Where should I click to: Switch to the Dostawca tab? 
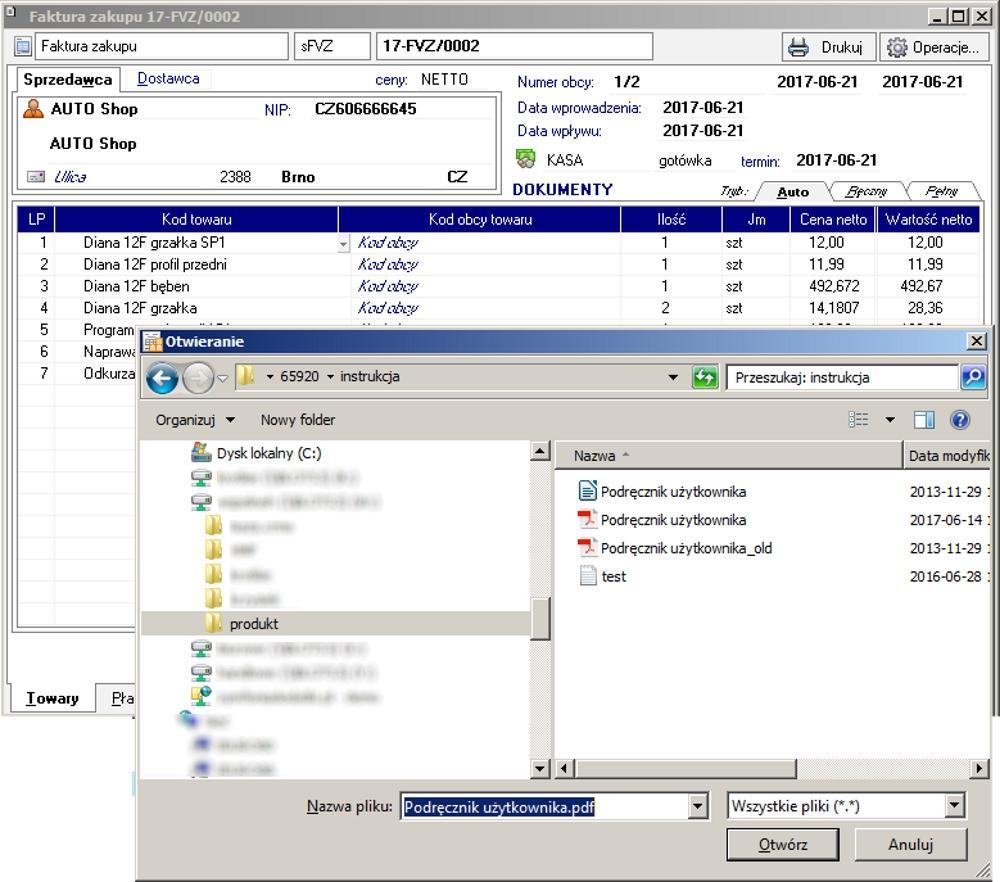click(x=168, y=78)
